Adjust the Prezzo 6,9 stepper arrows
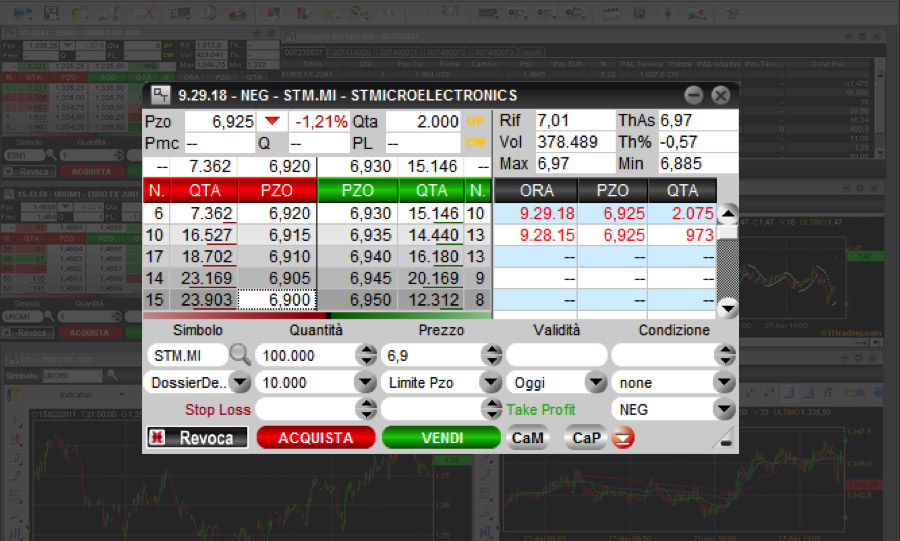This screenshot has height=541, width=900. click(x=491, y=355)
